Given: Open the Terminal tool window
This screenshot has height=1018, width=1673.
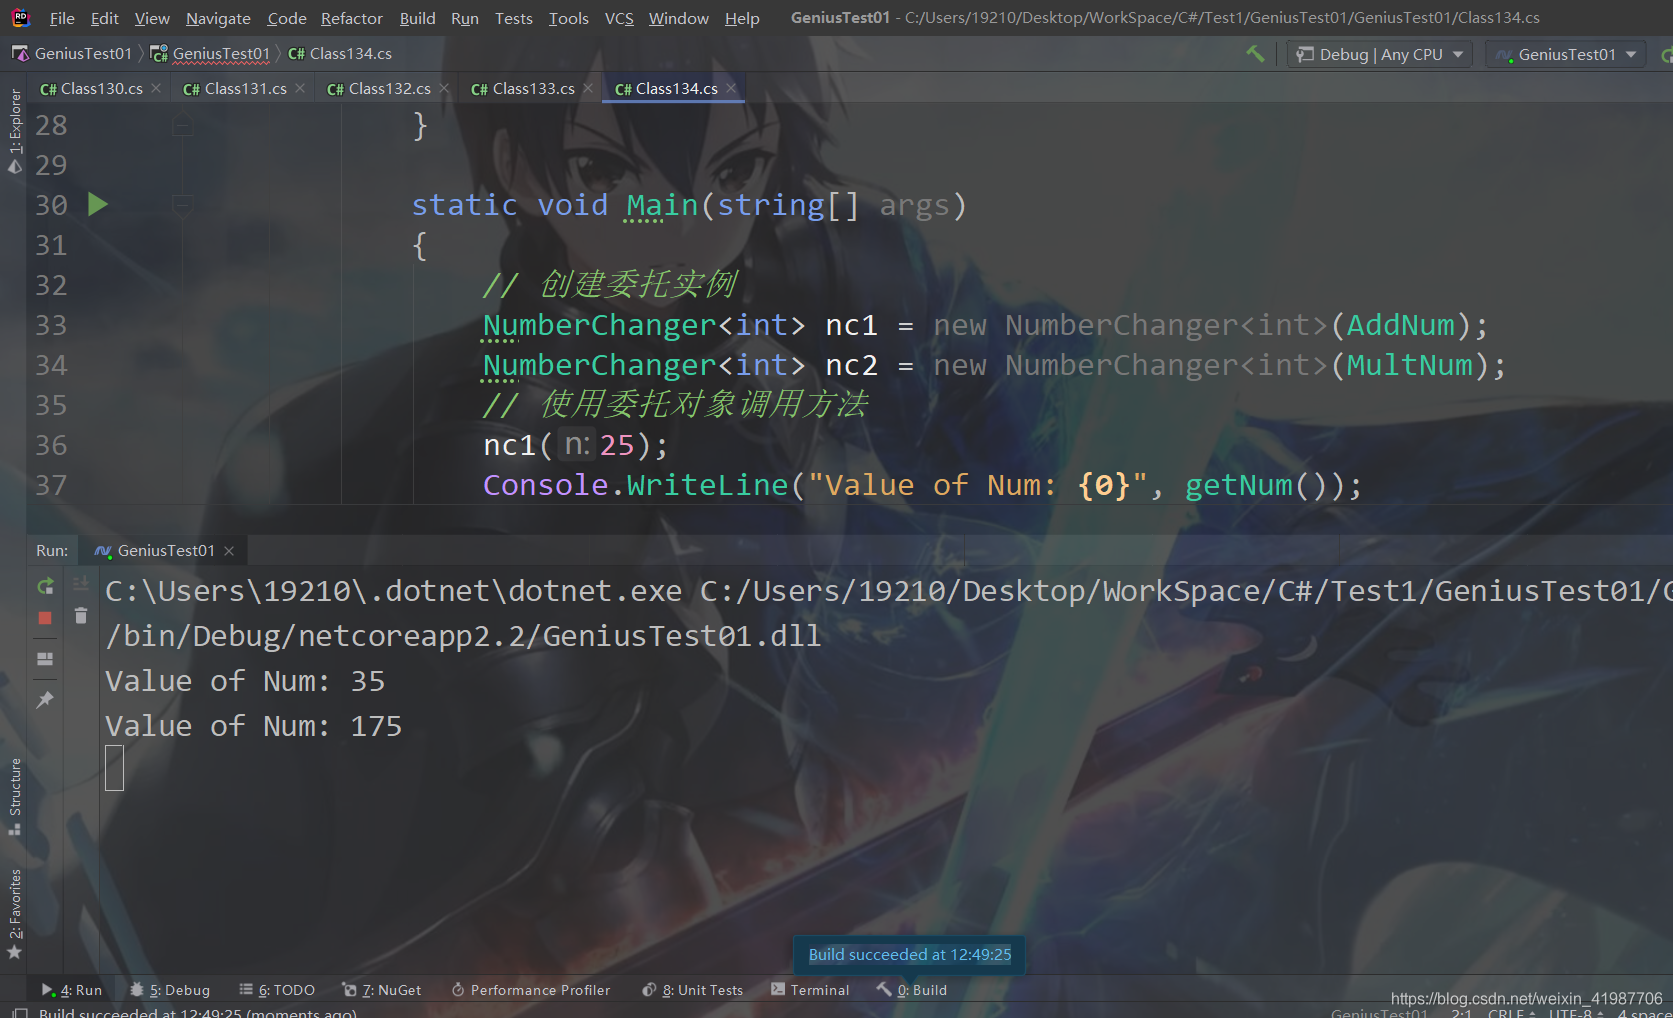Looking at the screenshot, I should (810, 990).
